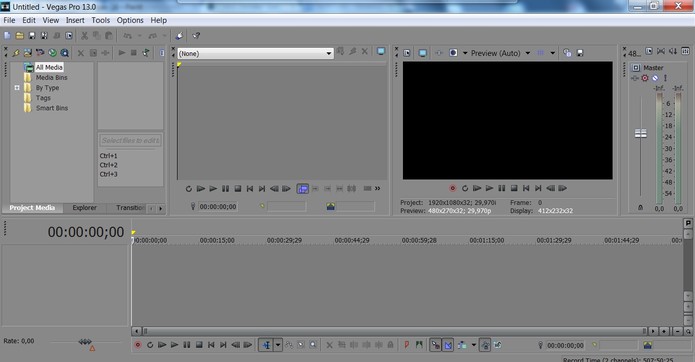Toggle the Master fader lock icon
Screen dimensions: 695x362
click(640, 207)
